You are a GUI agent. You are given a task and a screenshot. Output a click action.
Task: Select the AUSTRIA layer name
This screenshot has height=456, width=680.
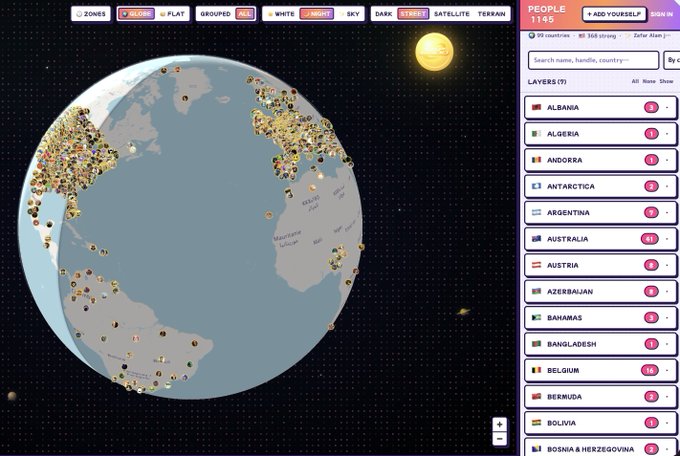562,265
